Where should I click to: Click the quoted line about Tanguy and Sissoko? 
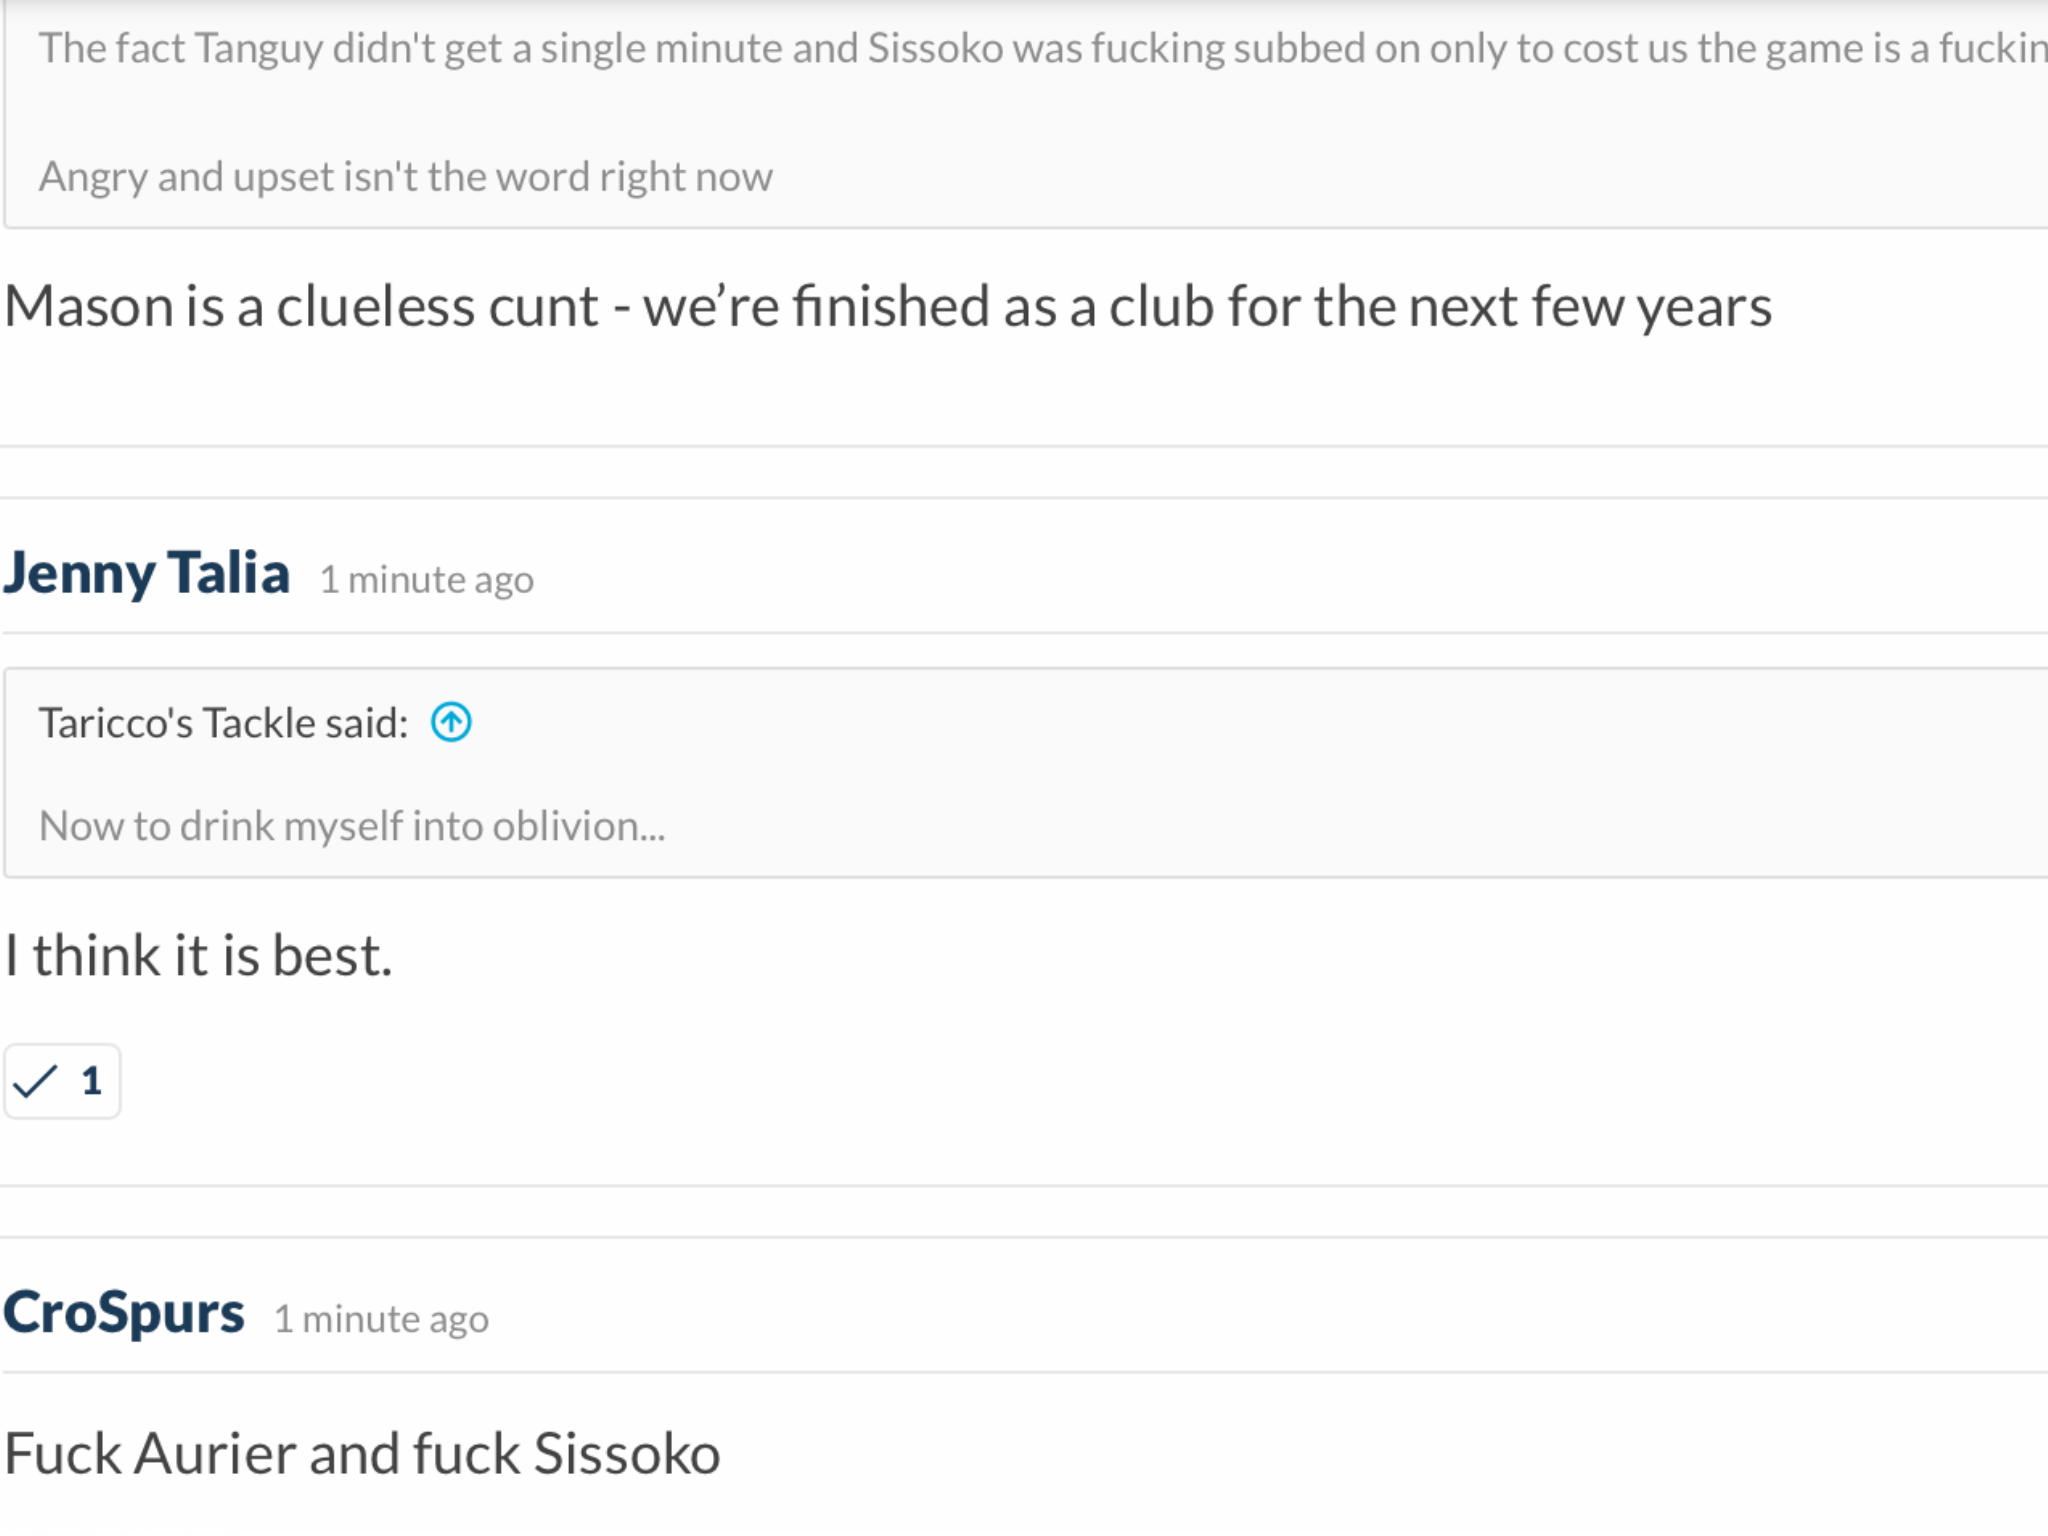coord(1043,48)
